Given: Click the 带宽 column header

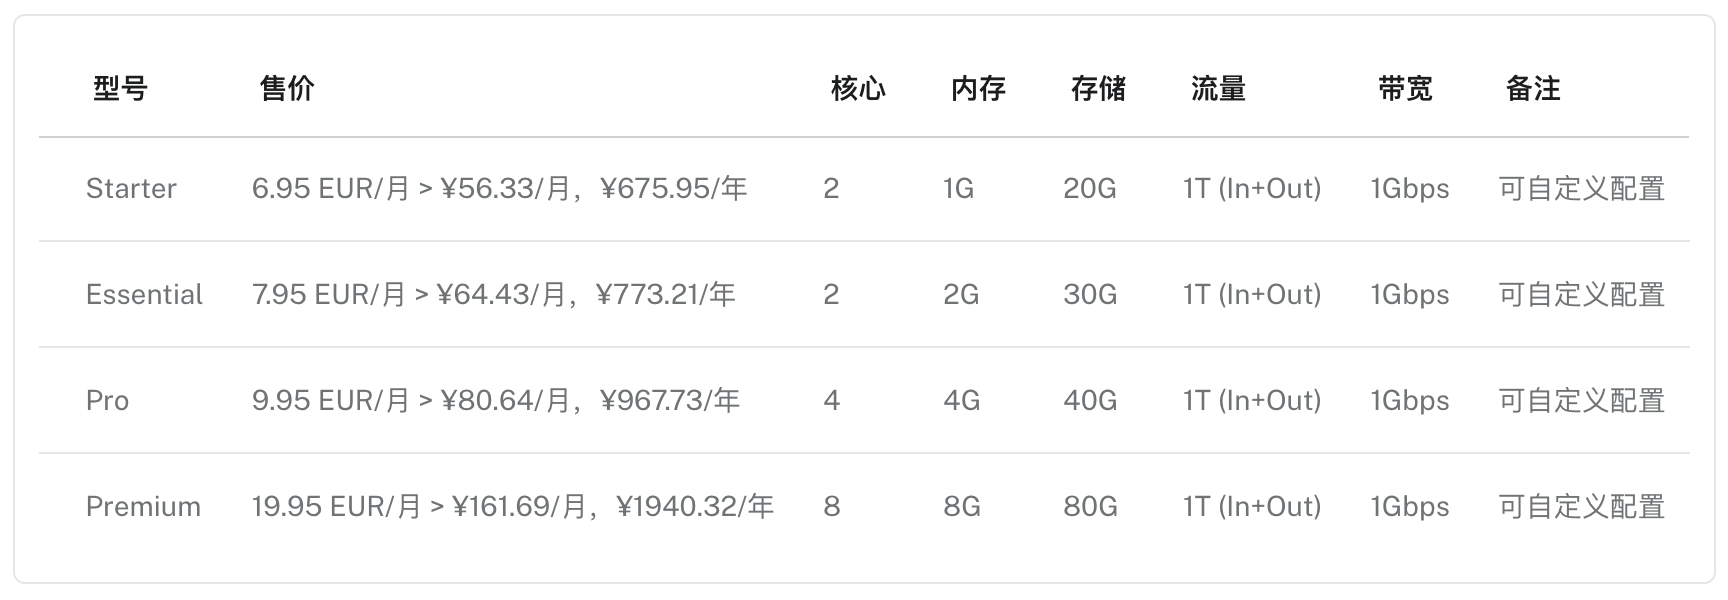Looking at the screenshot, I should coord(1405,89).
